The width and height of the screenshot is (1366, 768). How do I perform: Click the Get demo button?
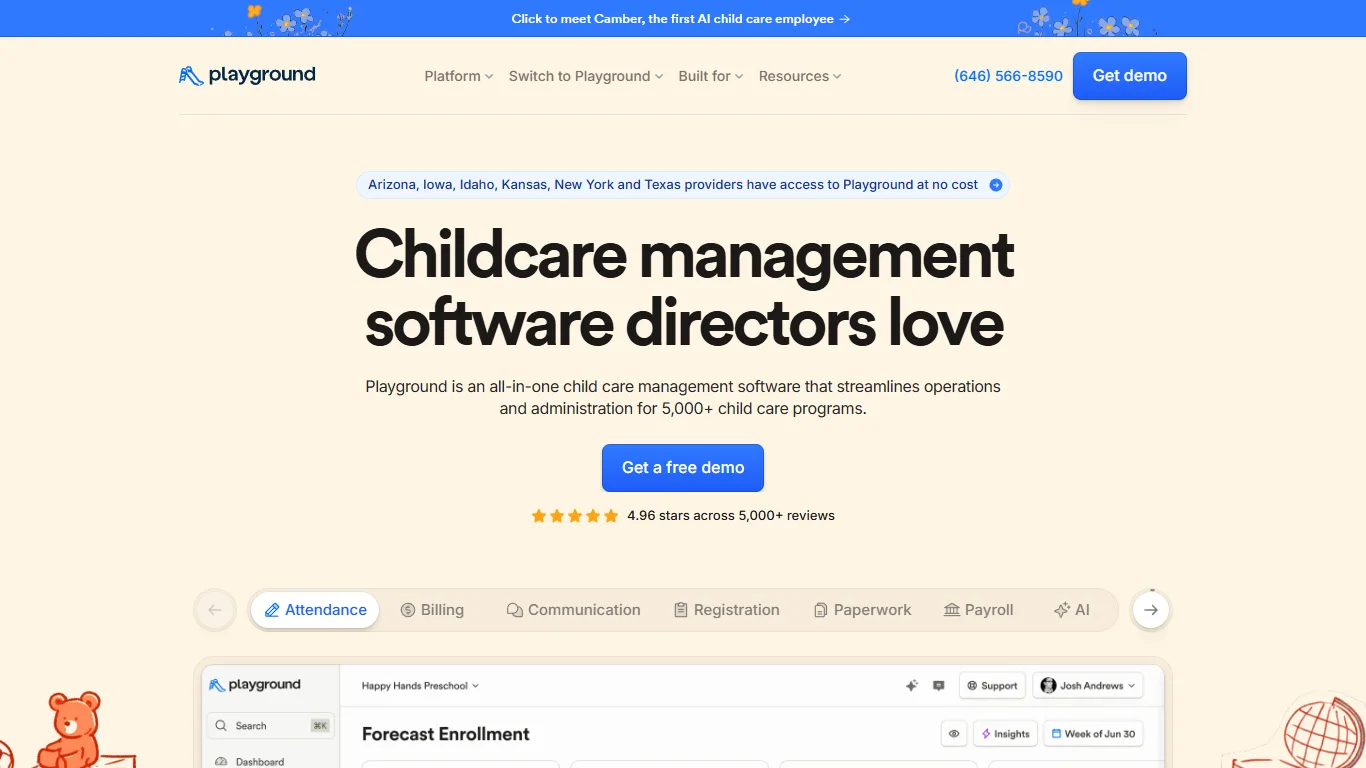tap(1130, 76)
